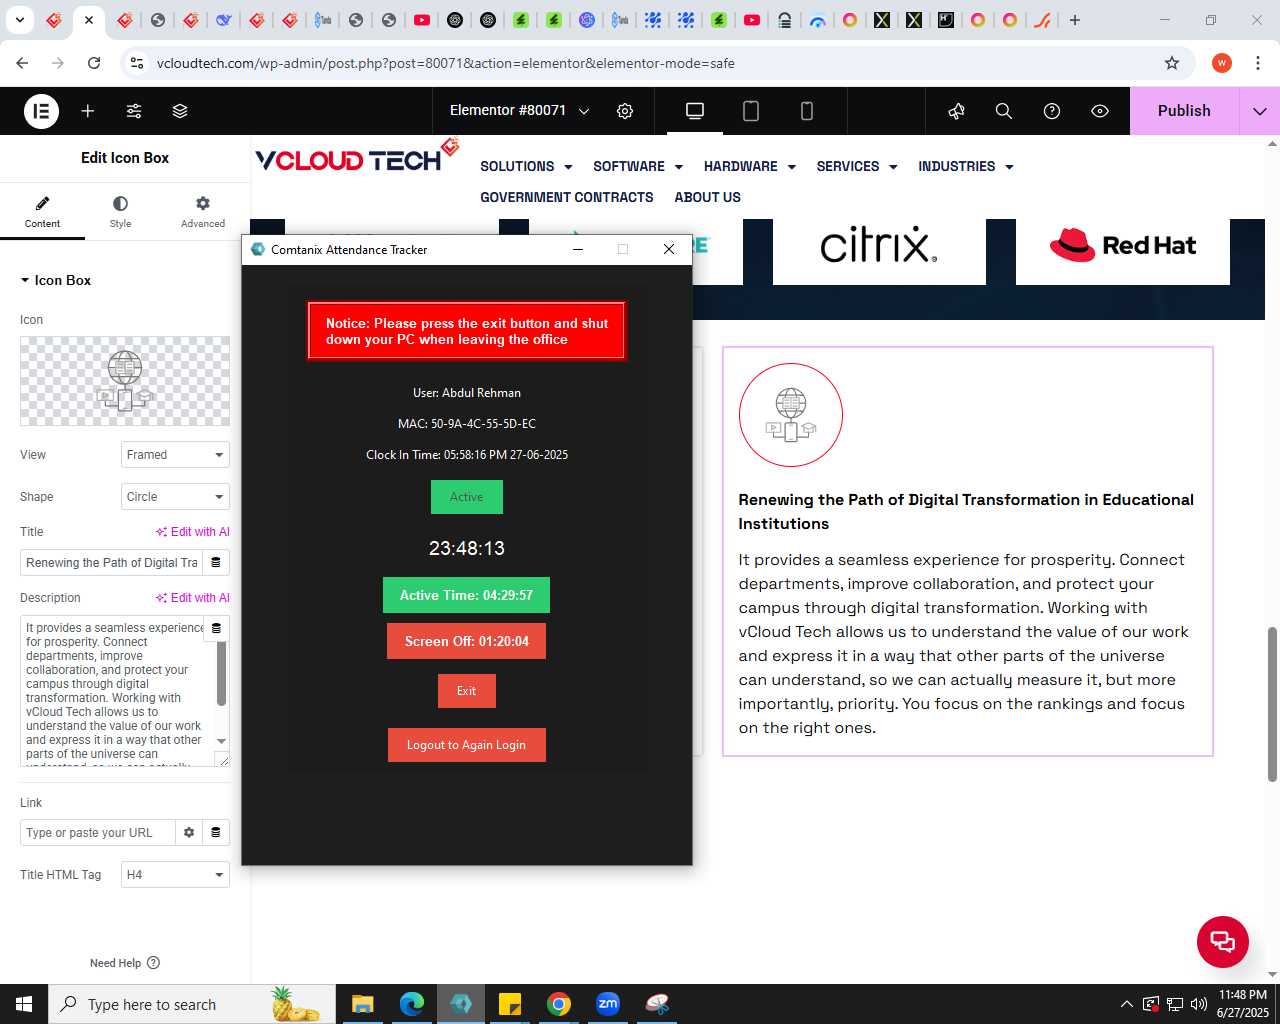1280x1024 pixels.
Task: Open the View dropdown set to Framed
Action: (x=175, y=455)
